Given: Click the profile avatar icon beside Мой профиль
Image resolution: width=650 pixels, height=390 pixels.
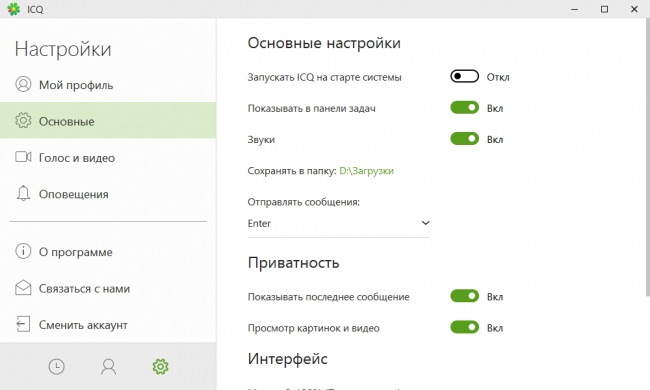Looking at the screenshot, I should [x=23, y=84].
